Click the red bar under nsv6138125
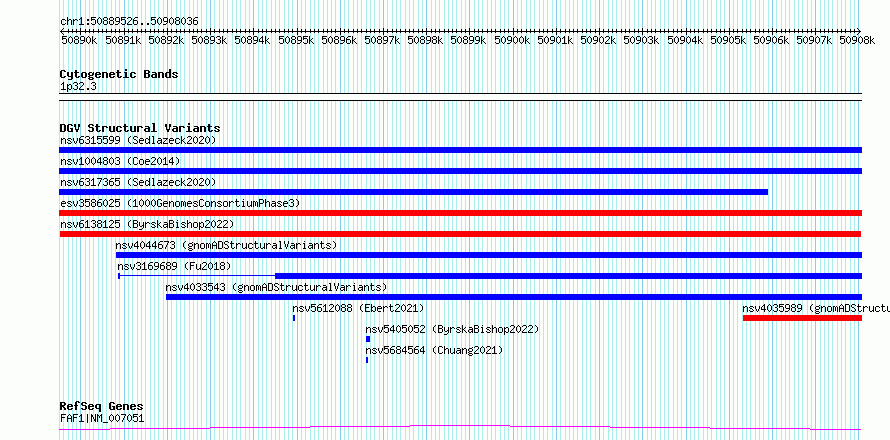 pyautogui.click(x=460, y=234)
